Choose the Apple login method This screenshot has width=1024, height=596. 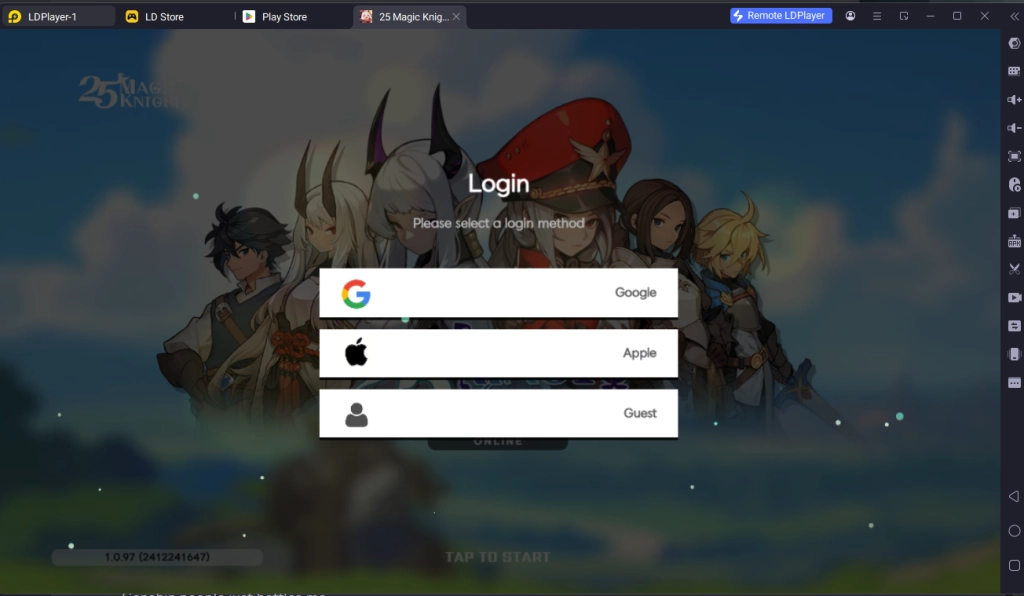click(x=498, y=353)
